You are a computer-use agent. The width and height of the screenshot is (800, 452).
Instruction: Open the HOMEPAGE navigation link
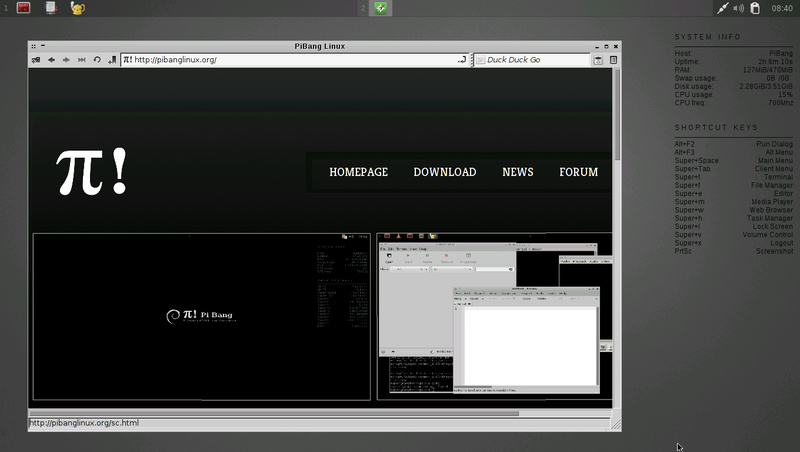pyautogui.click(x=359, y=172)
